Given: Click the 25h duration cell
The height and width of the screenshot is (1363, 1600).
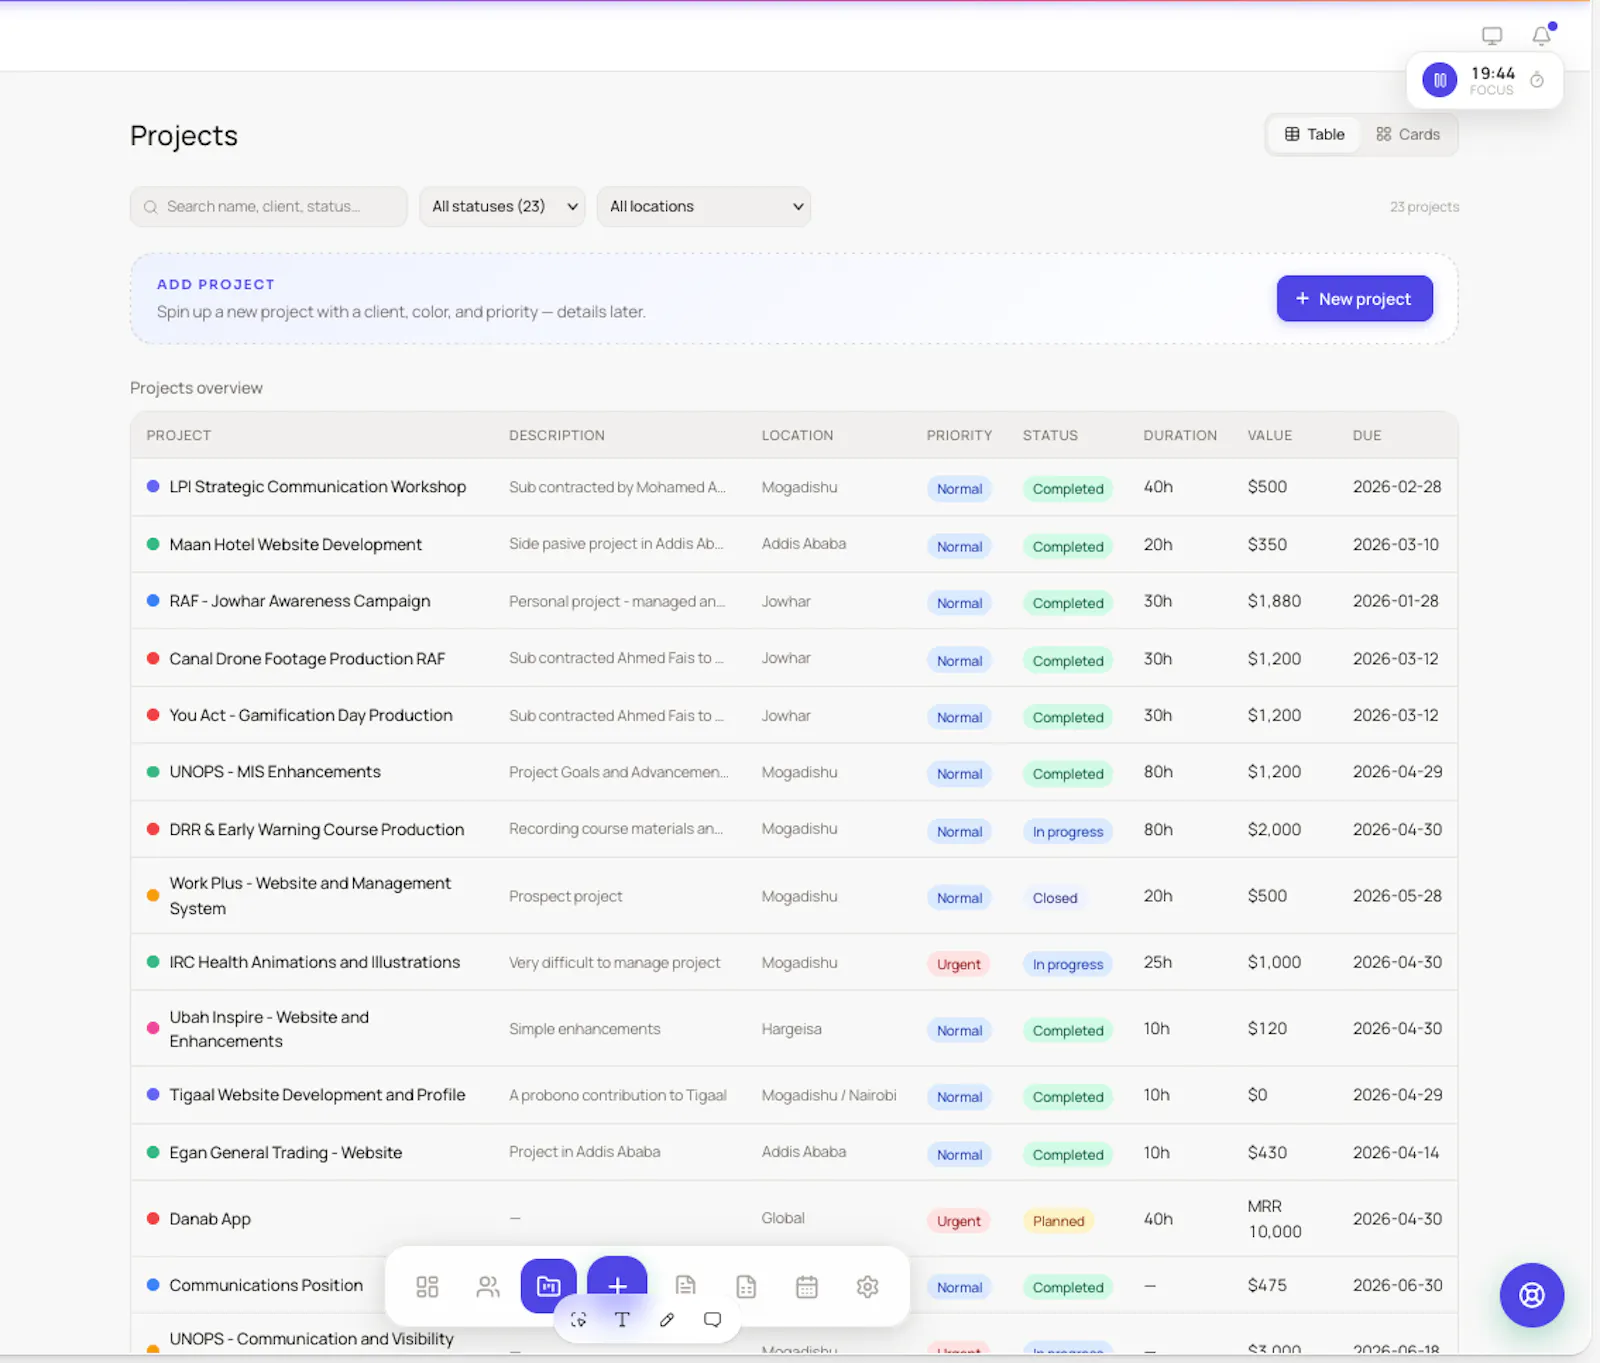Looking at the screenshot, I should (1158, 962).
